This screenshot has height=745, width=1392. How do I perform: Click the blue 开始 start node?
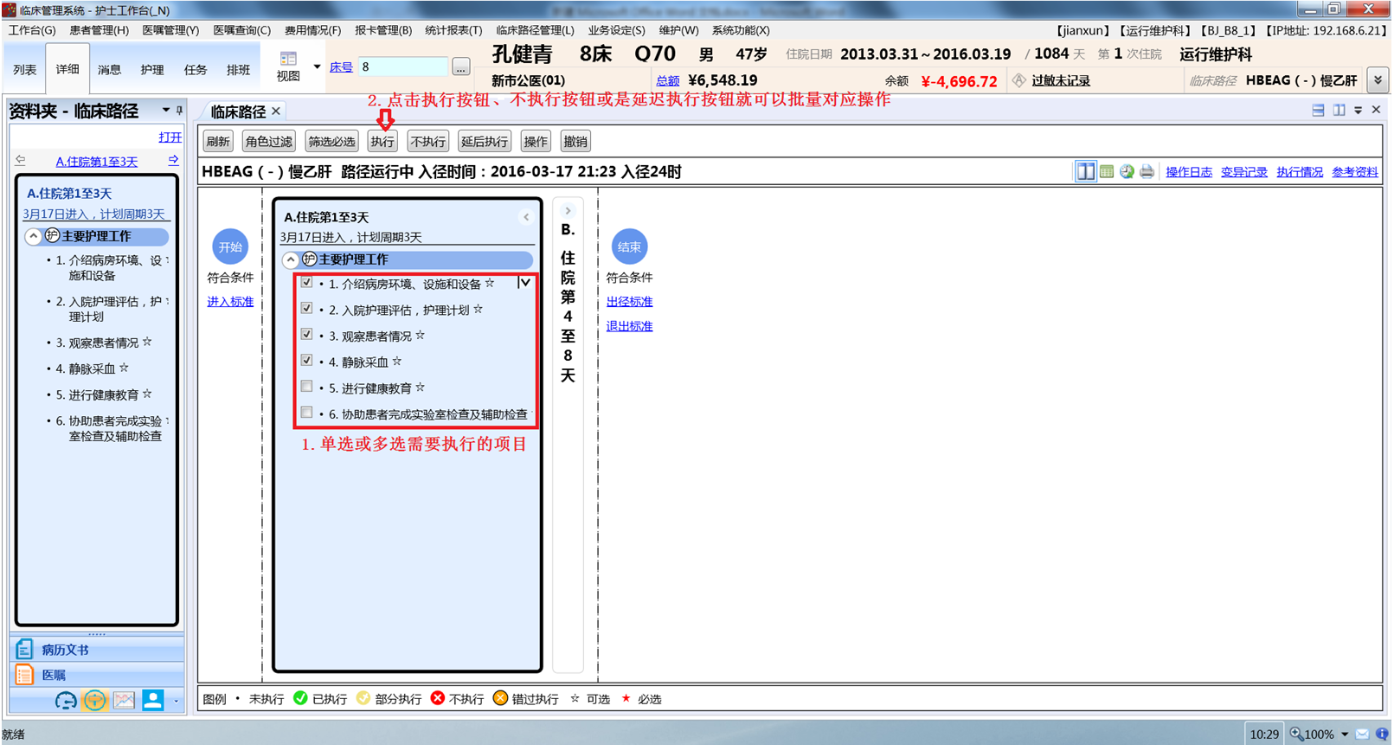tap(230, 247)
